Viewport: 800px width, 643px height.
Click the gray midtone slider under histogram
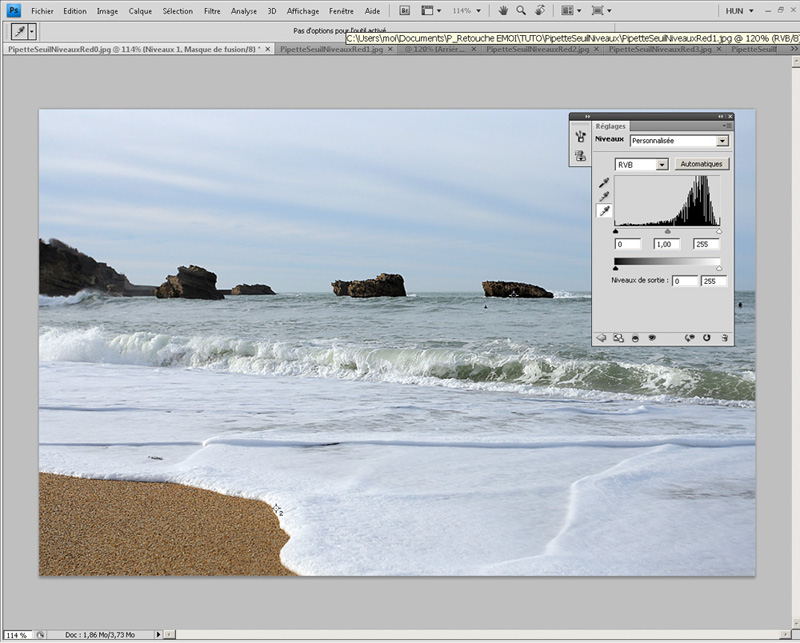tap(667, 231)
